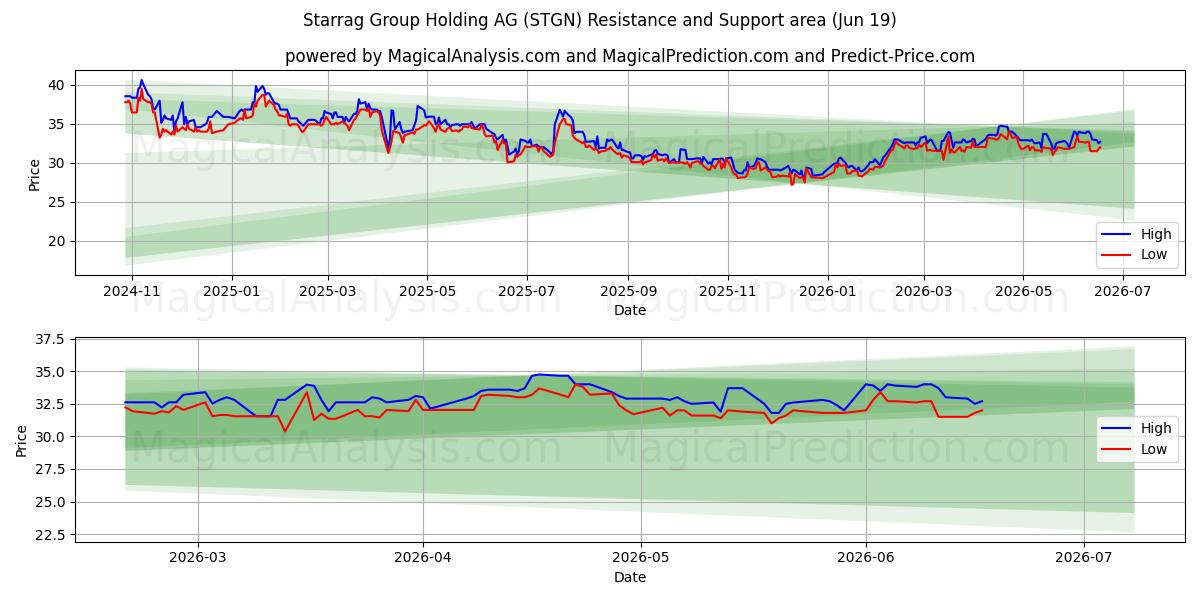Image resolution: width=1200 pixels, height=600 pixels.
Task: Click the '2025-09' date label on upper axis
Action: coord(628,291)
